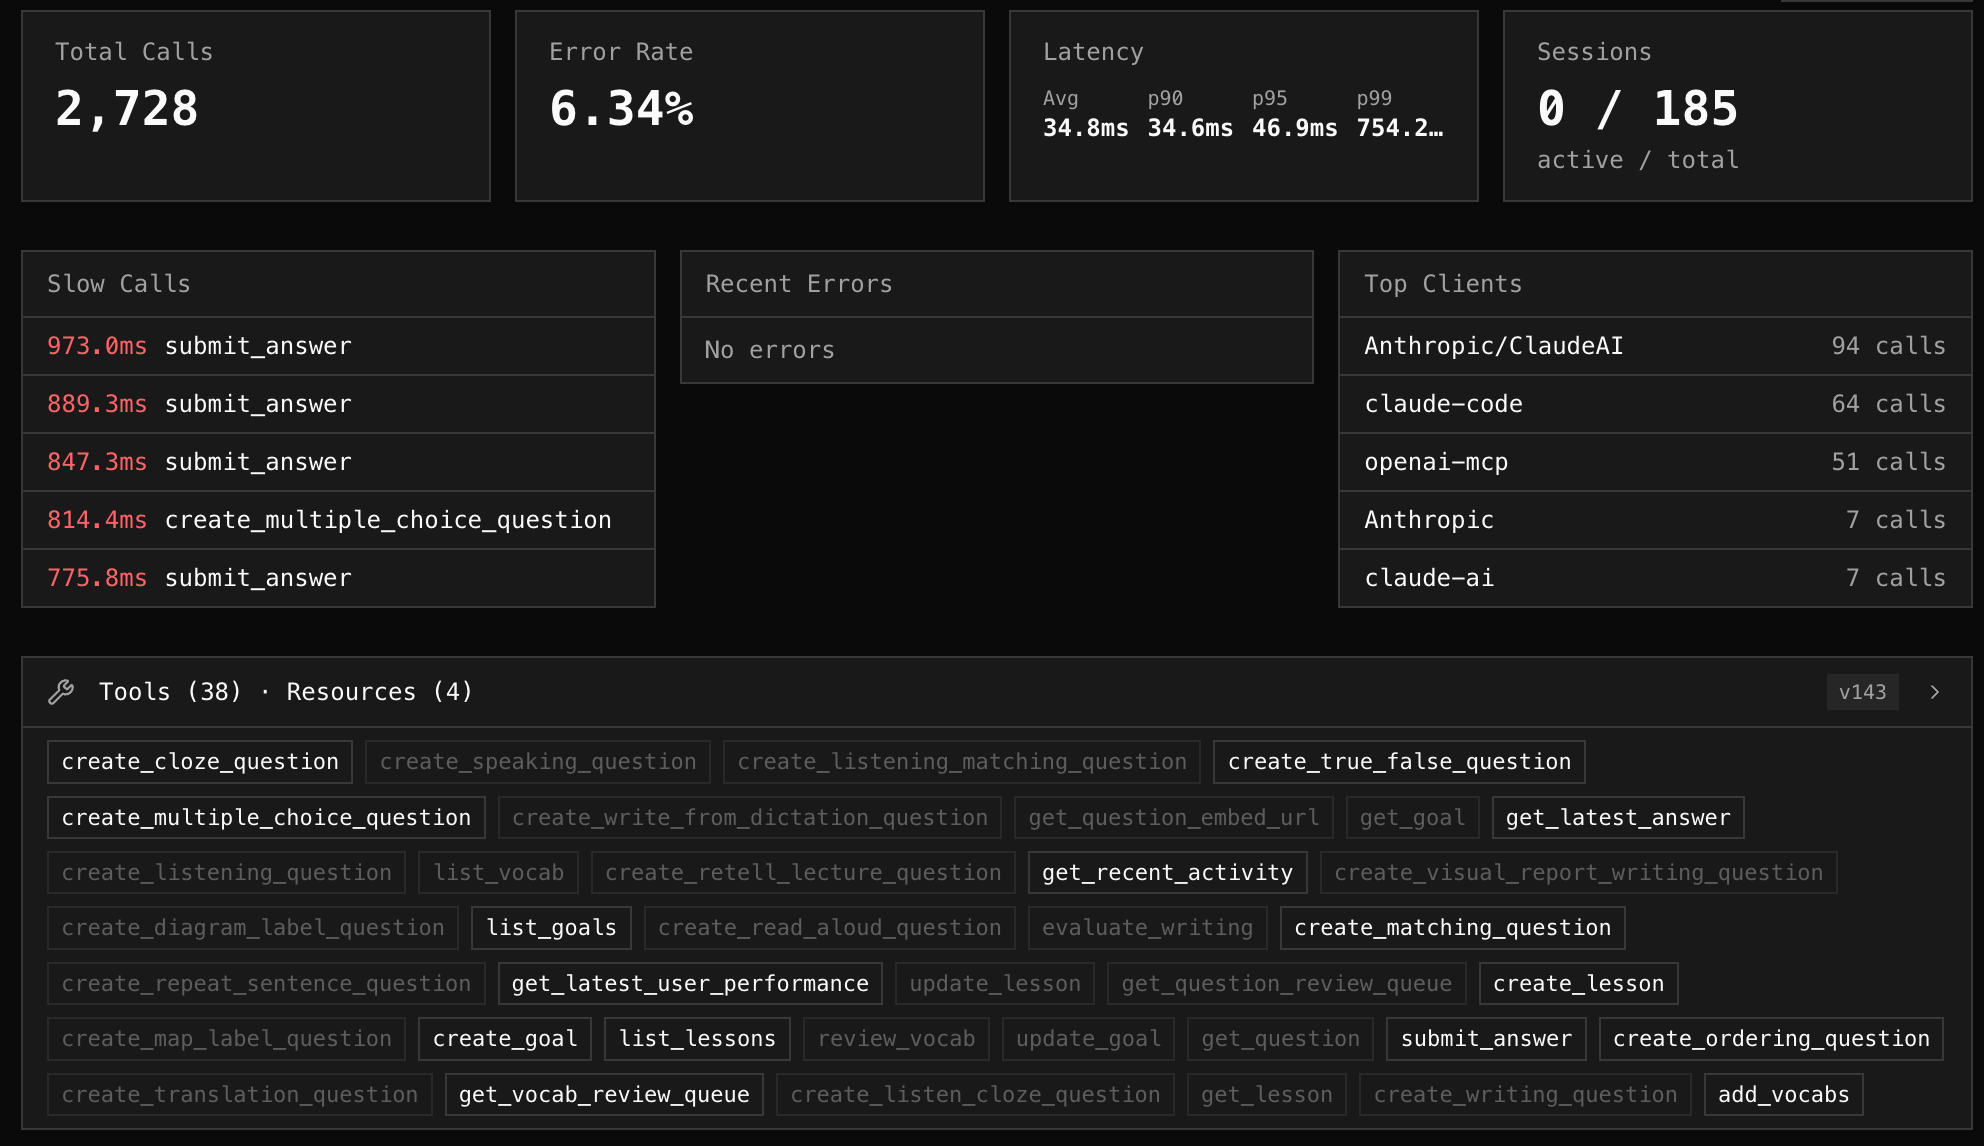This screenshot has width=1984, height=1146.
Task: Select the create_cloze_question tool chip
Action: point(200,762)
